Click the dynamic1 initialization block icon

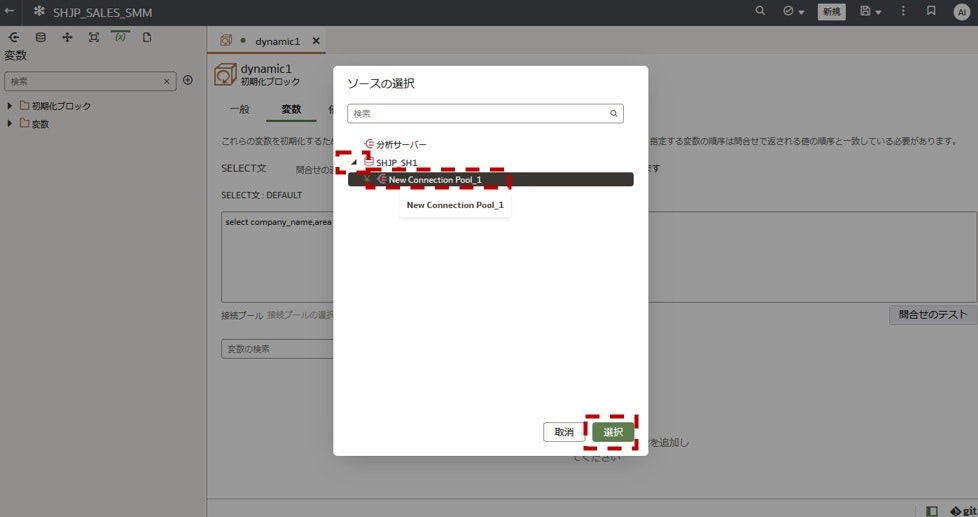[x=225, y=75]
